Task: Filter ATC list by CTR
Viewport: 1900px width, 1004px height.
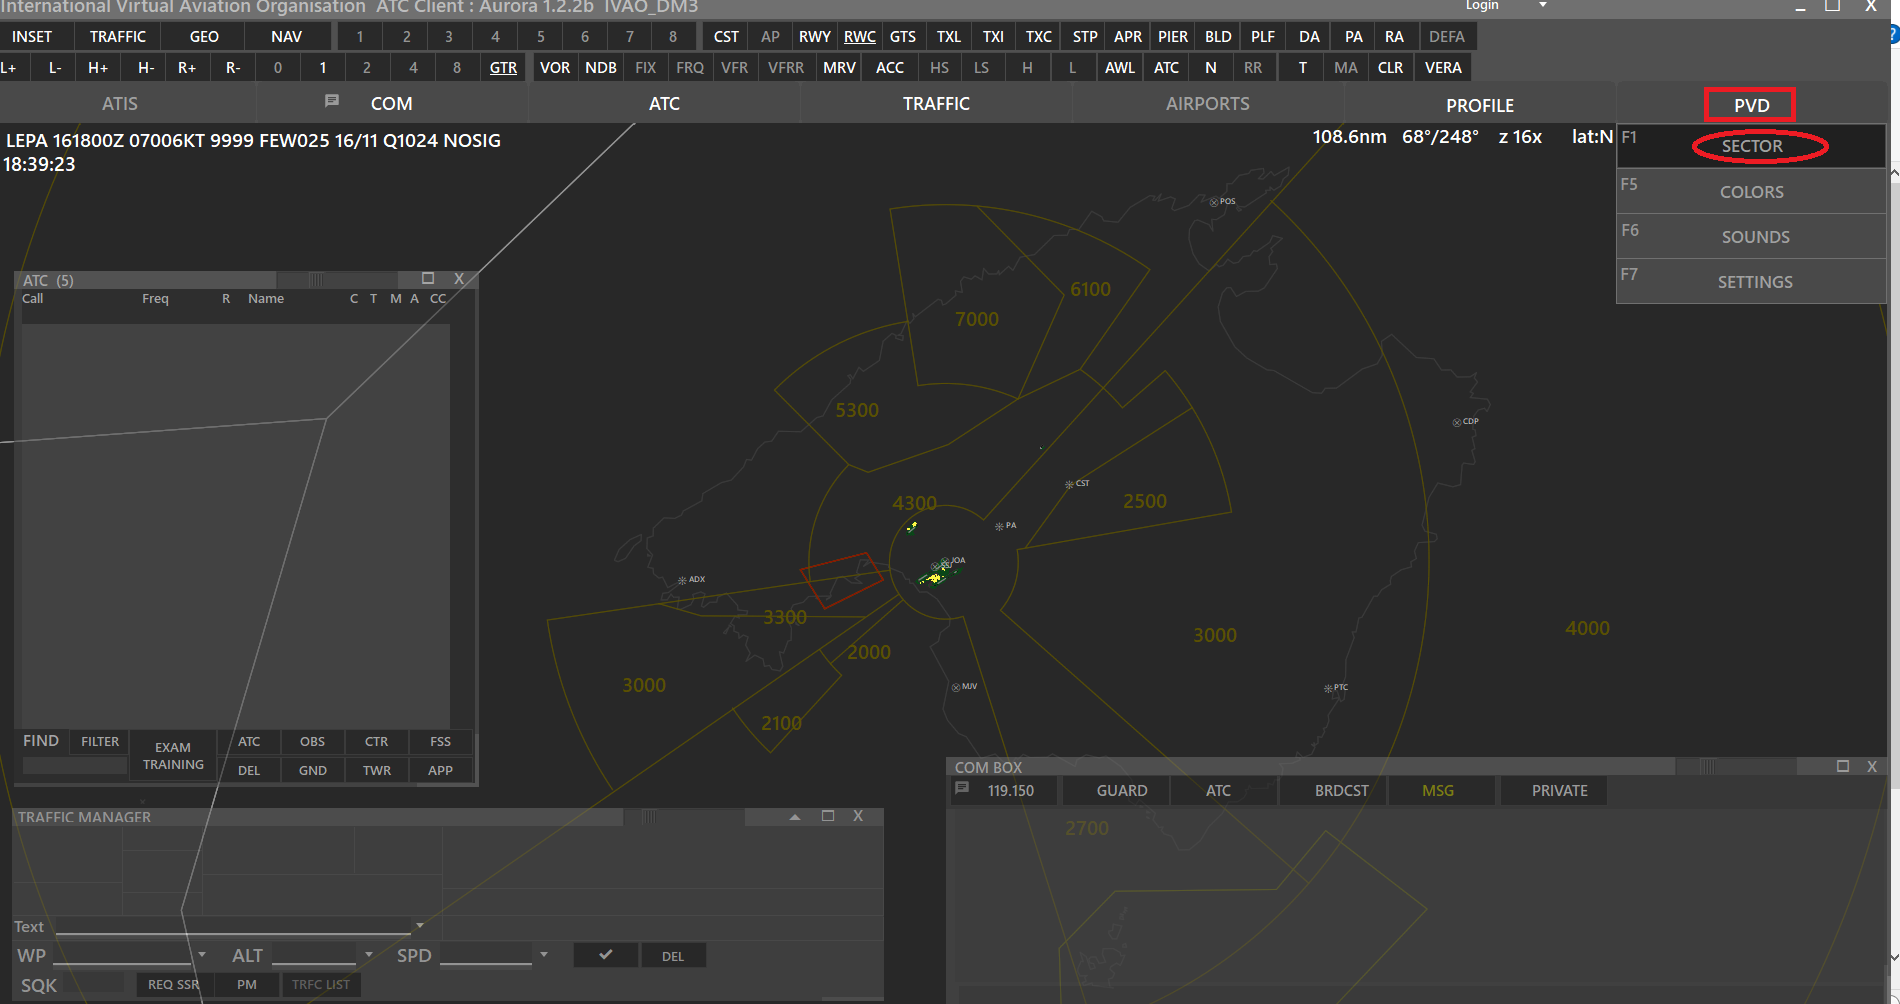Action: point(377,741)
